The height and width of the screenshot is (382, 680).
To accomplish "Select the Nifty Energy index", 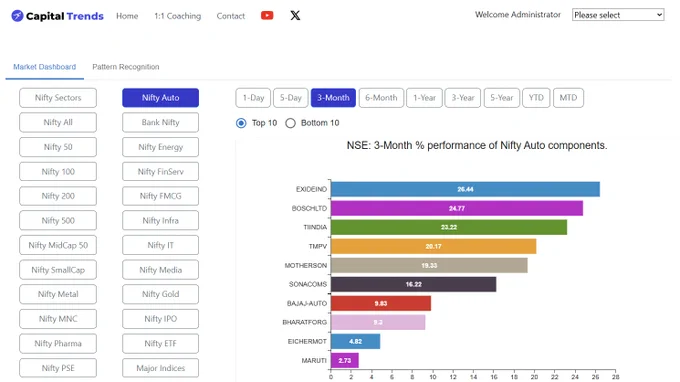I will coord(160,147).
